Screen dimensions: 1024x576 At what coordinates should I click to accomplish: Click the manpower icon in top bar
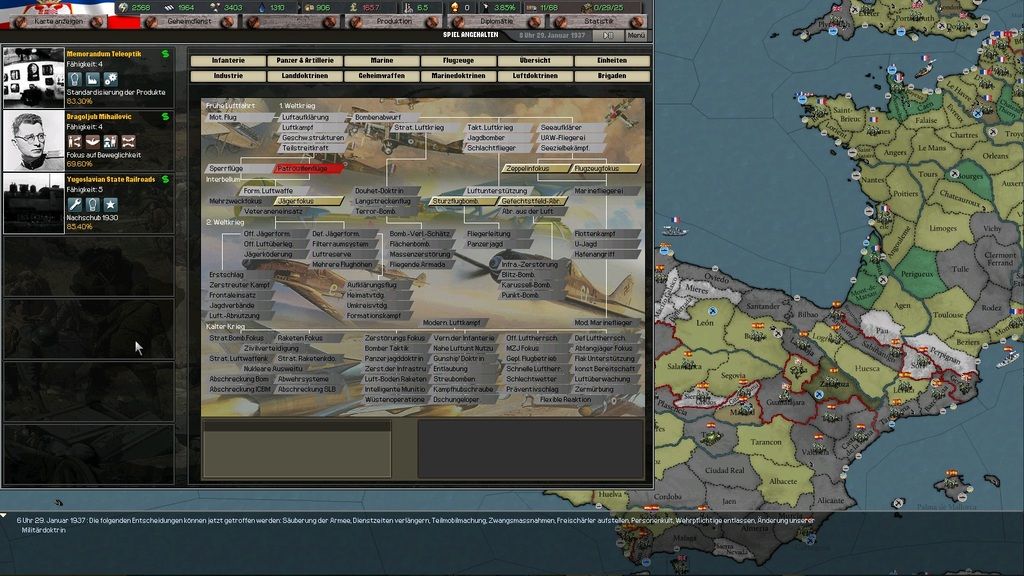408,7
